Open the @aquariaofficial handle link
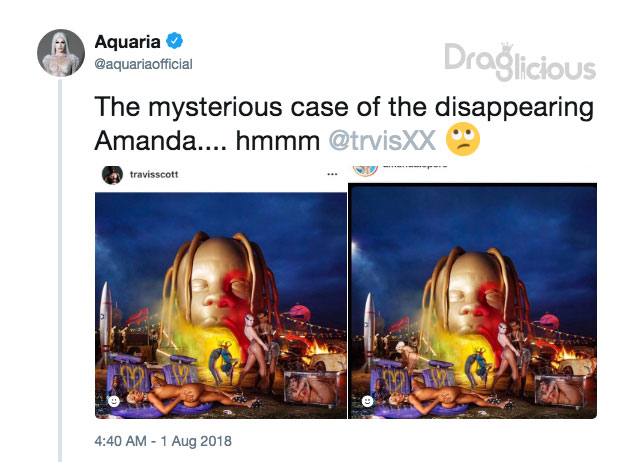This screenshot has height=462, width=635. tap(143, 64)
